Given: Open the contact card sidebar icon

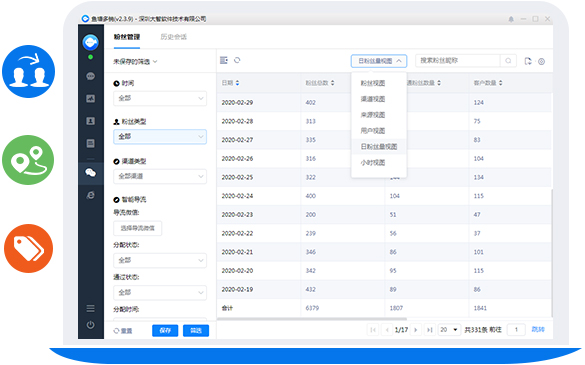Looking at the screenshot, I should [91, 121].
